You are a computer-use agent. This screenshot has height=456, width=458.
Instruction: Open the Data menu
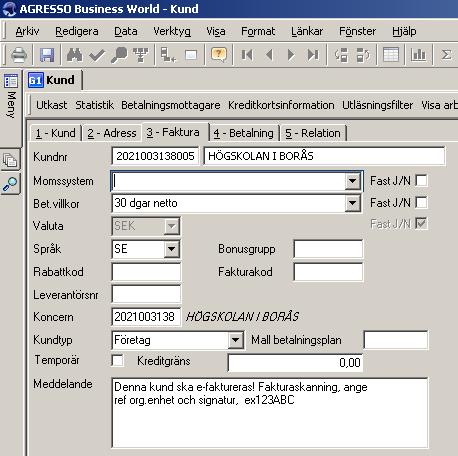(126, 31)
